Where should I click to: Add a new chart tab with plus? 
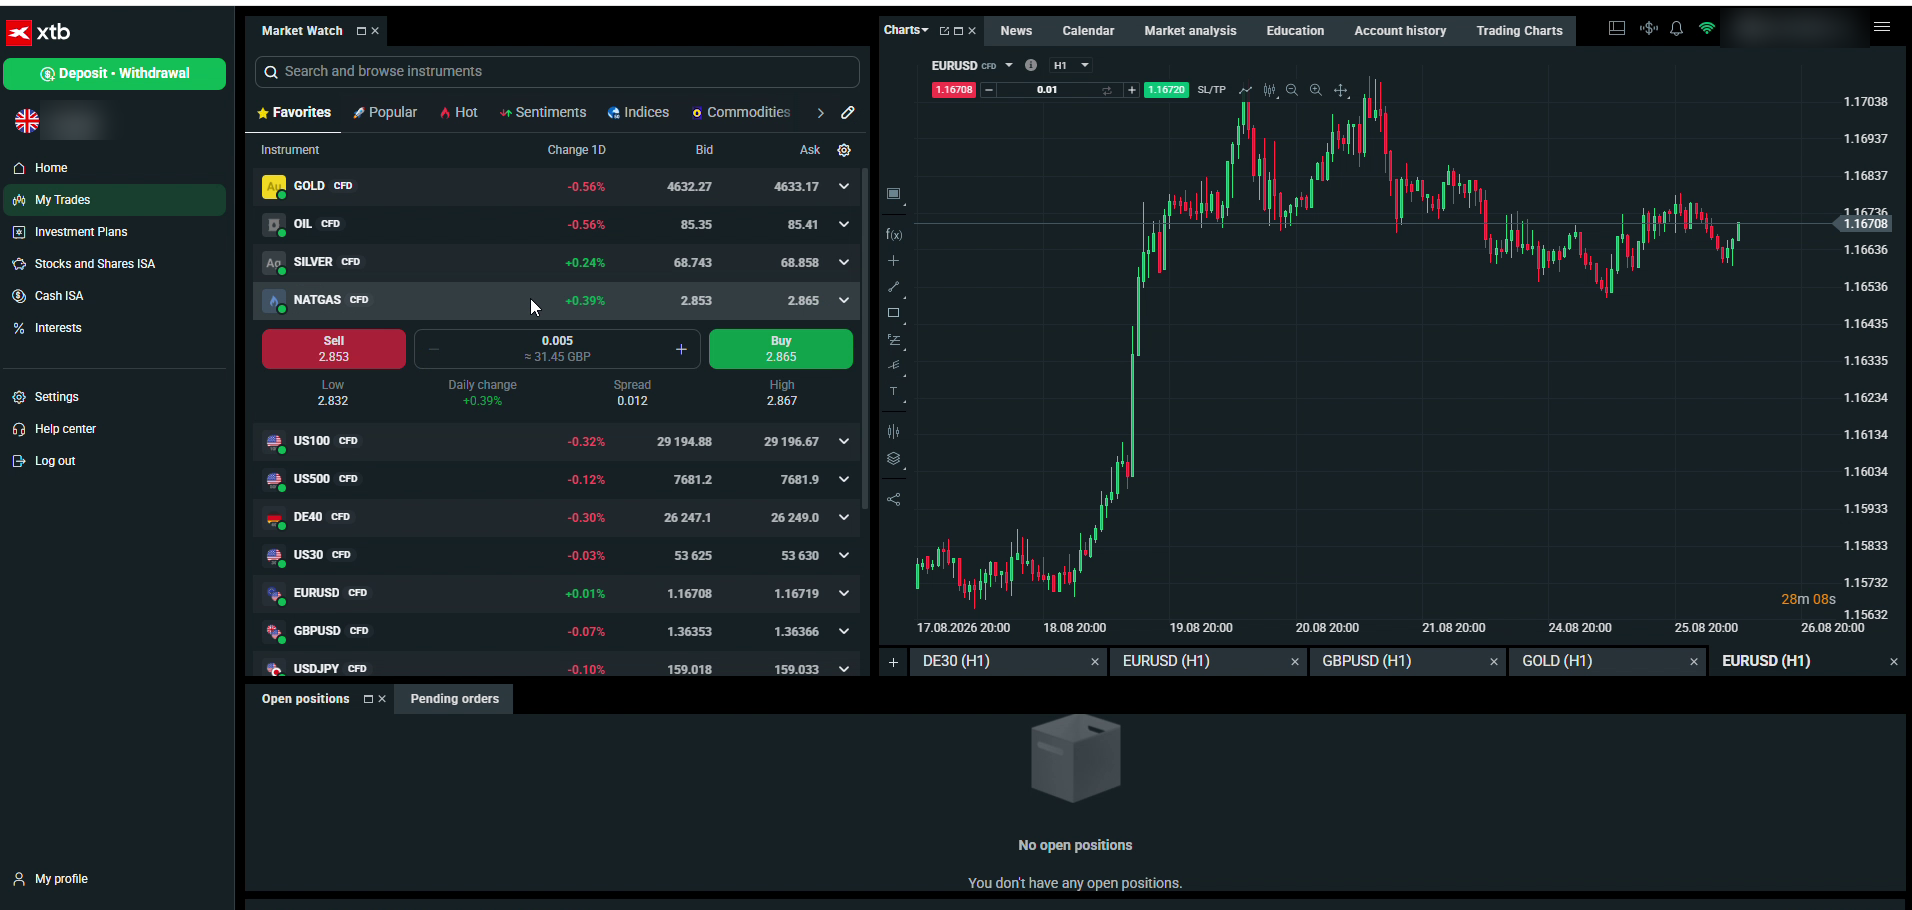pos(894,662)
